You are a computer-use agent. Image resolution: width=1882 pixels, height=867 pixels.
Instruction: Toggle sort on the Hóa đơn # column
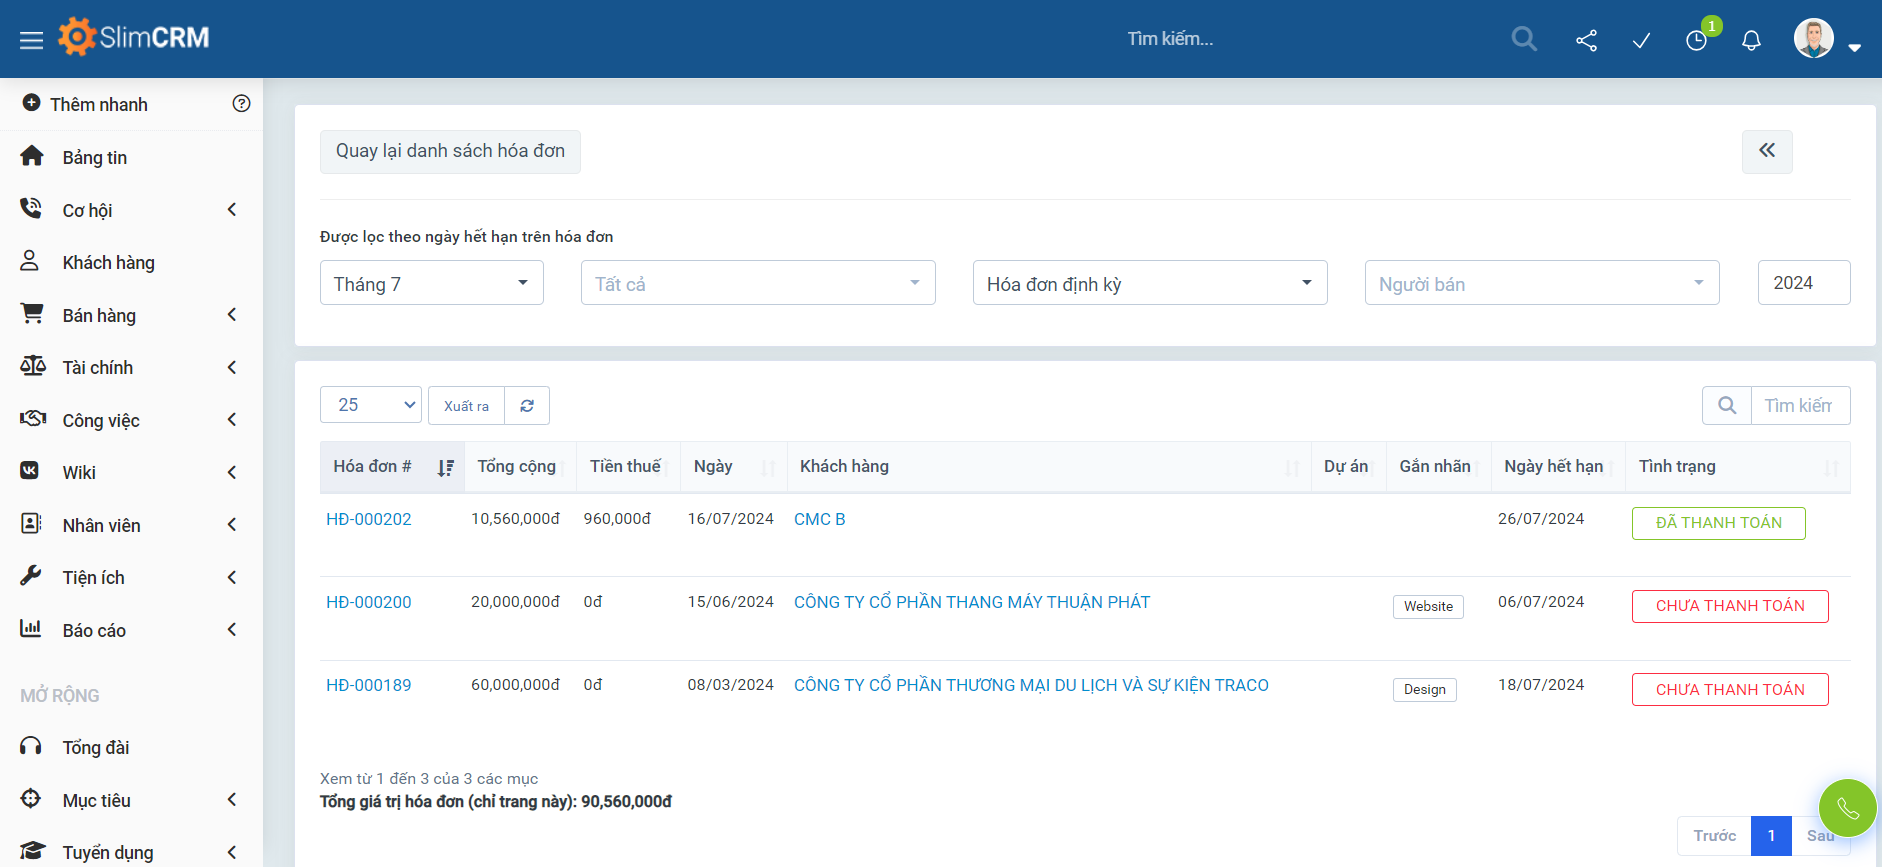446,467
